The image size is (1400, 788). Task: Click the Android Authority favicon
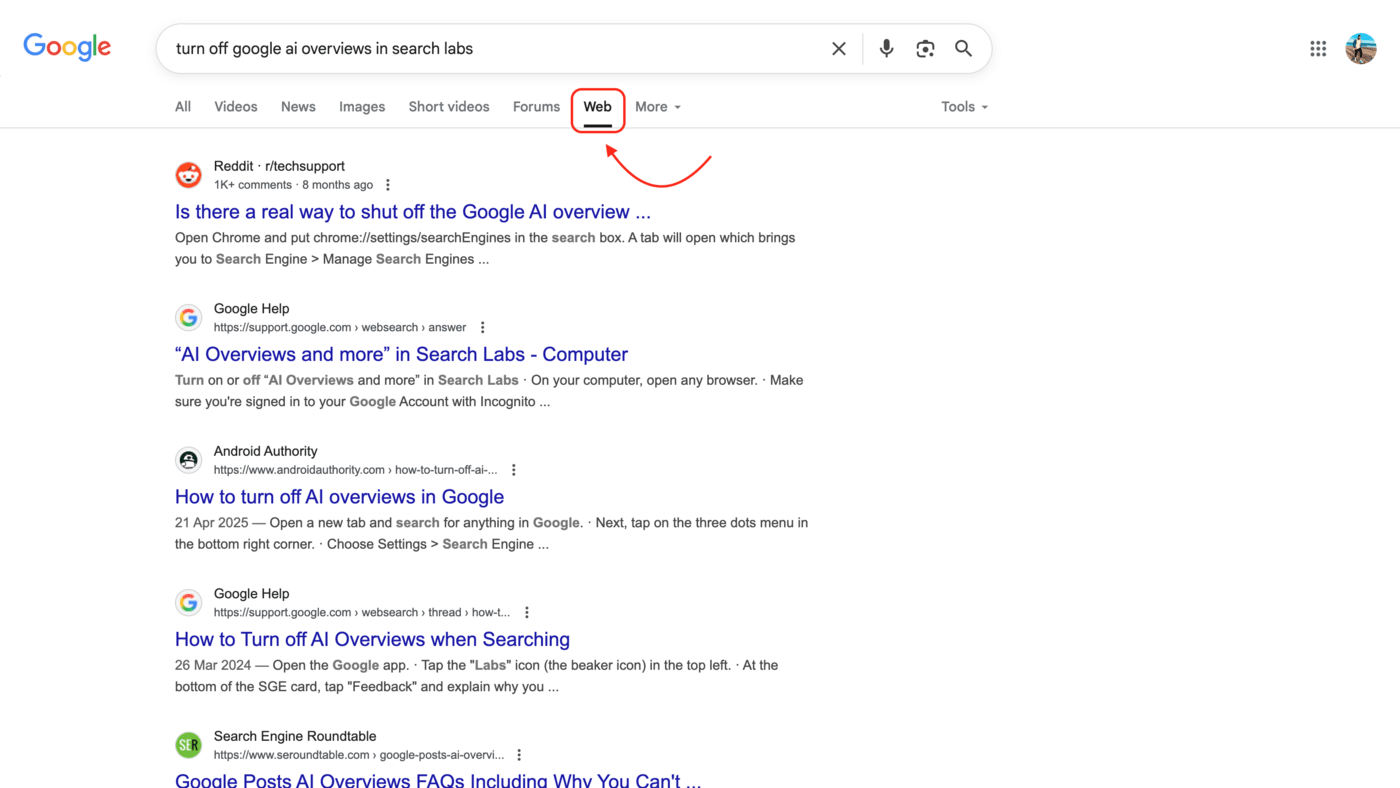pos(188,459)
